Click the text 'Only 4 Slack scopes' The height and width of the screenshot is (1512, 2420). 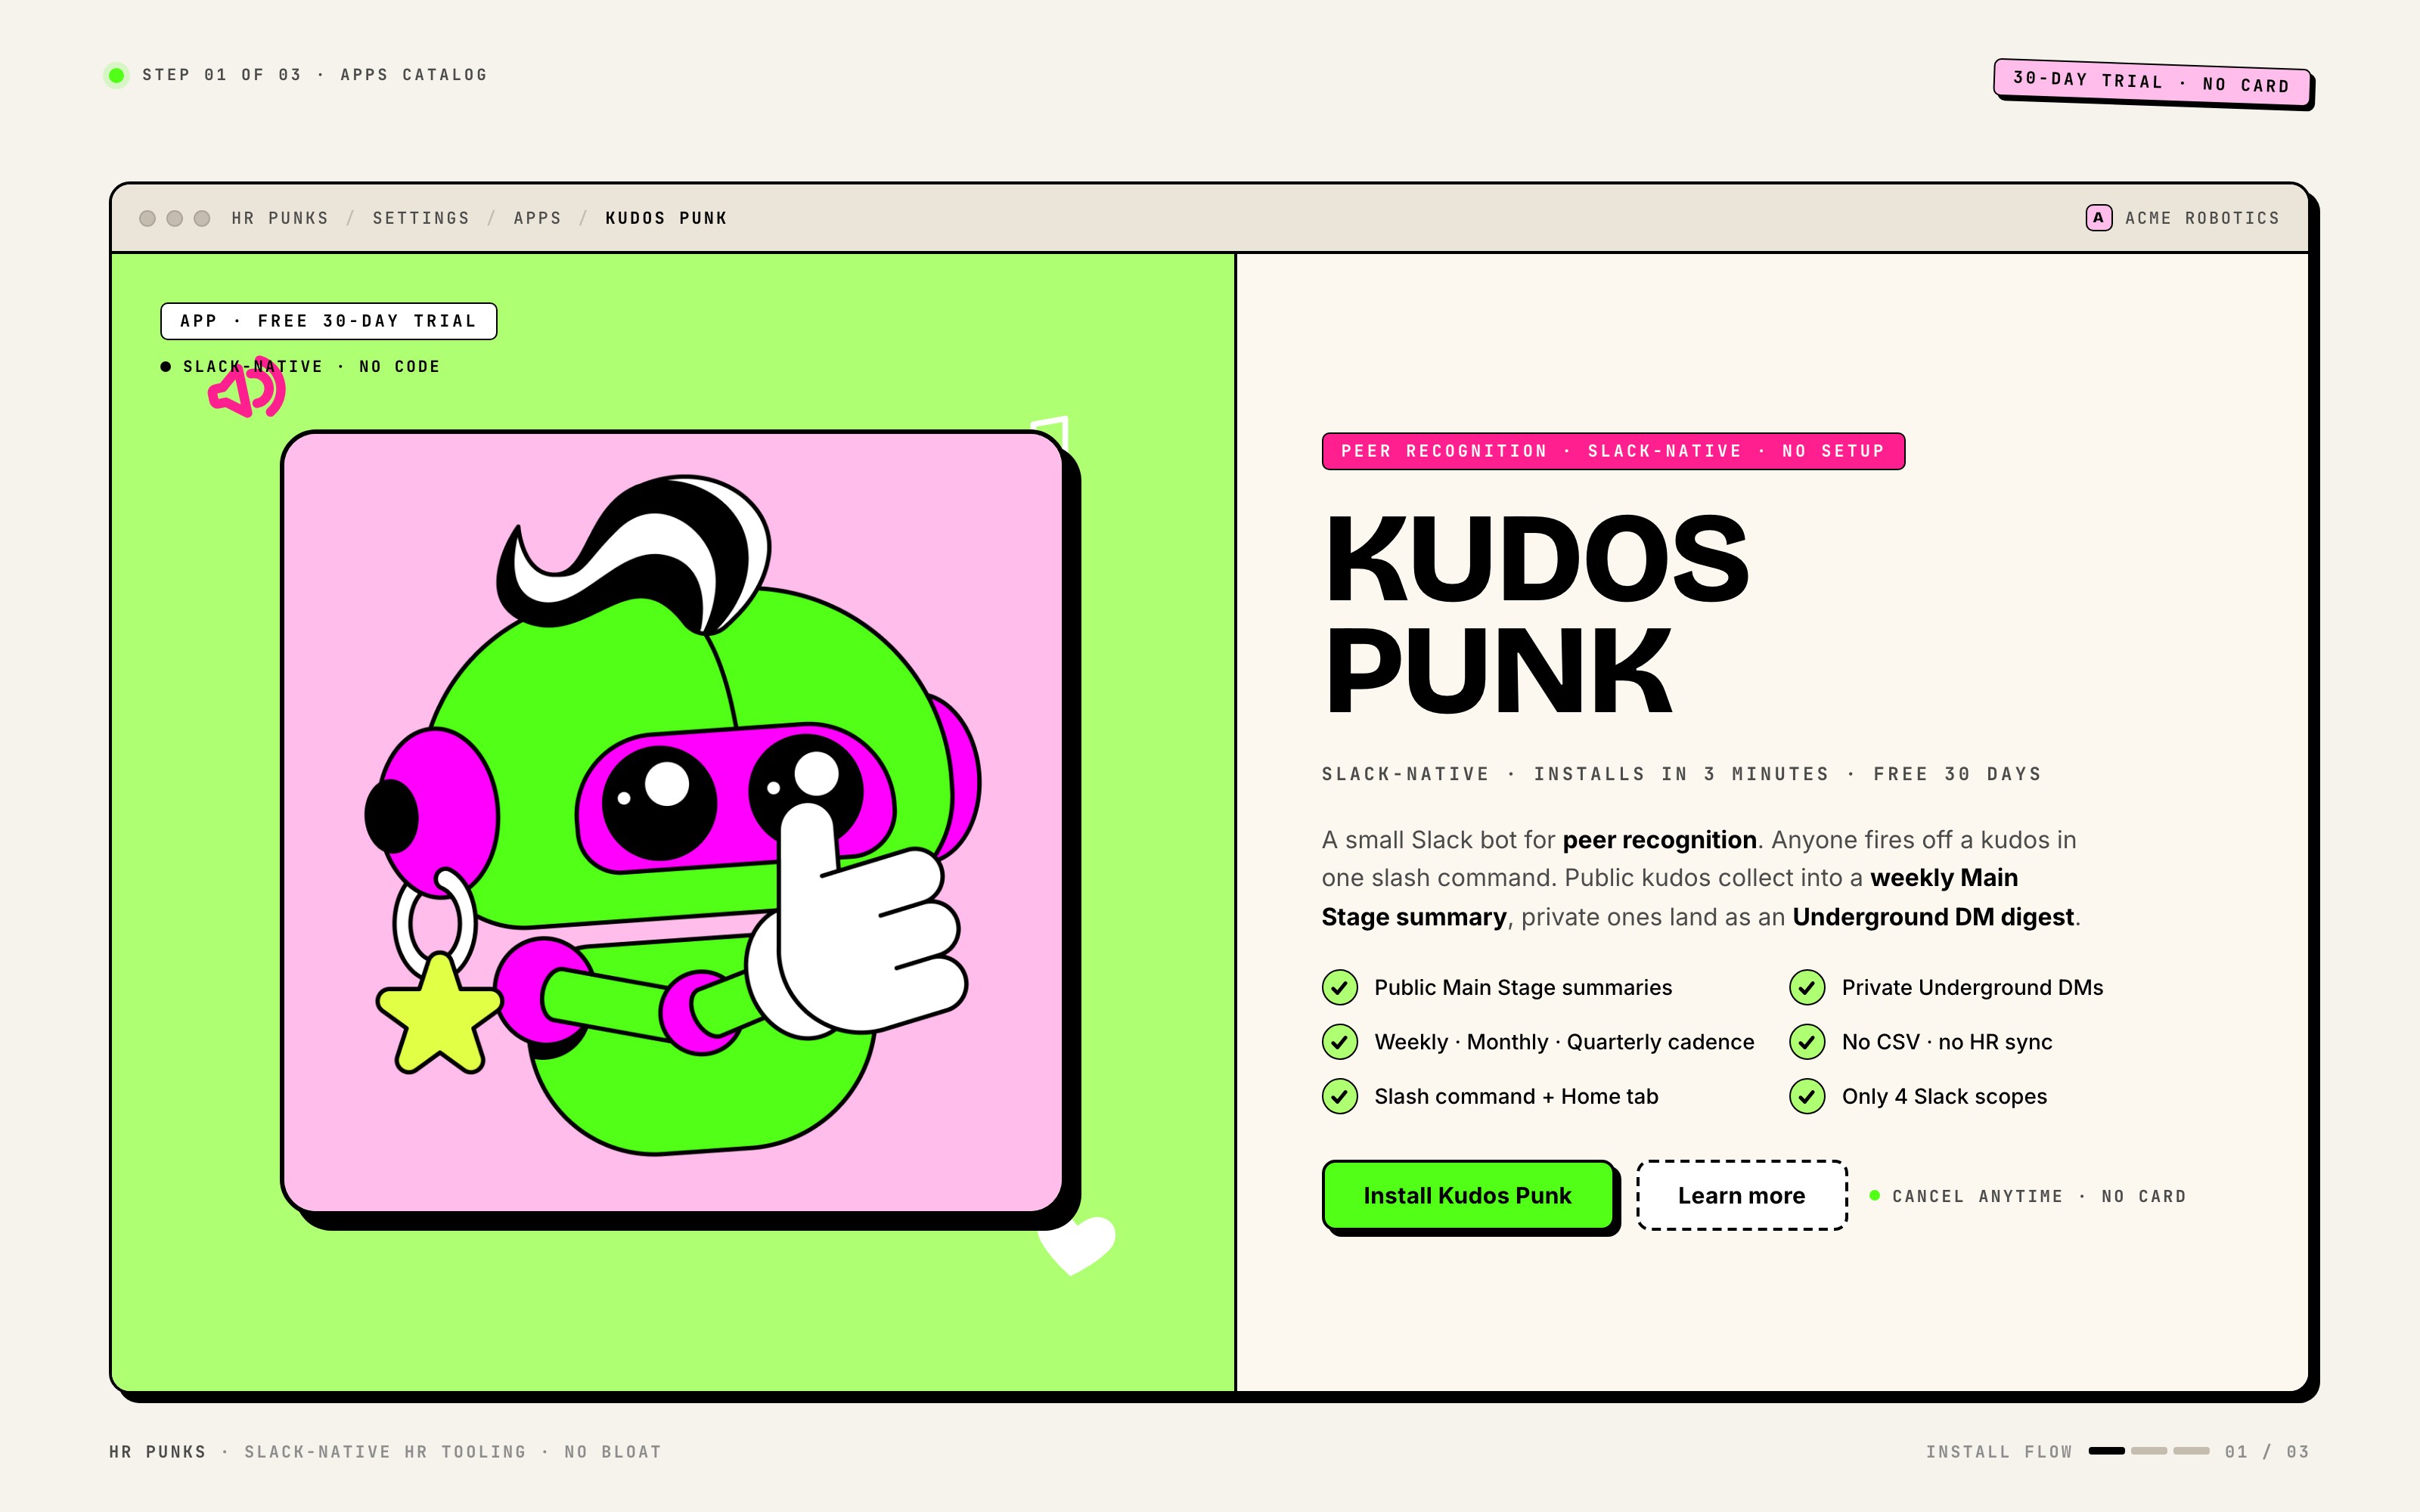1944,1096
